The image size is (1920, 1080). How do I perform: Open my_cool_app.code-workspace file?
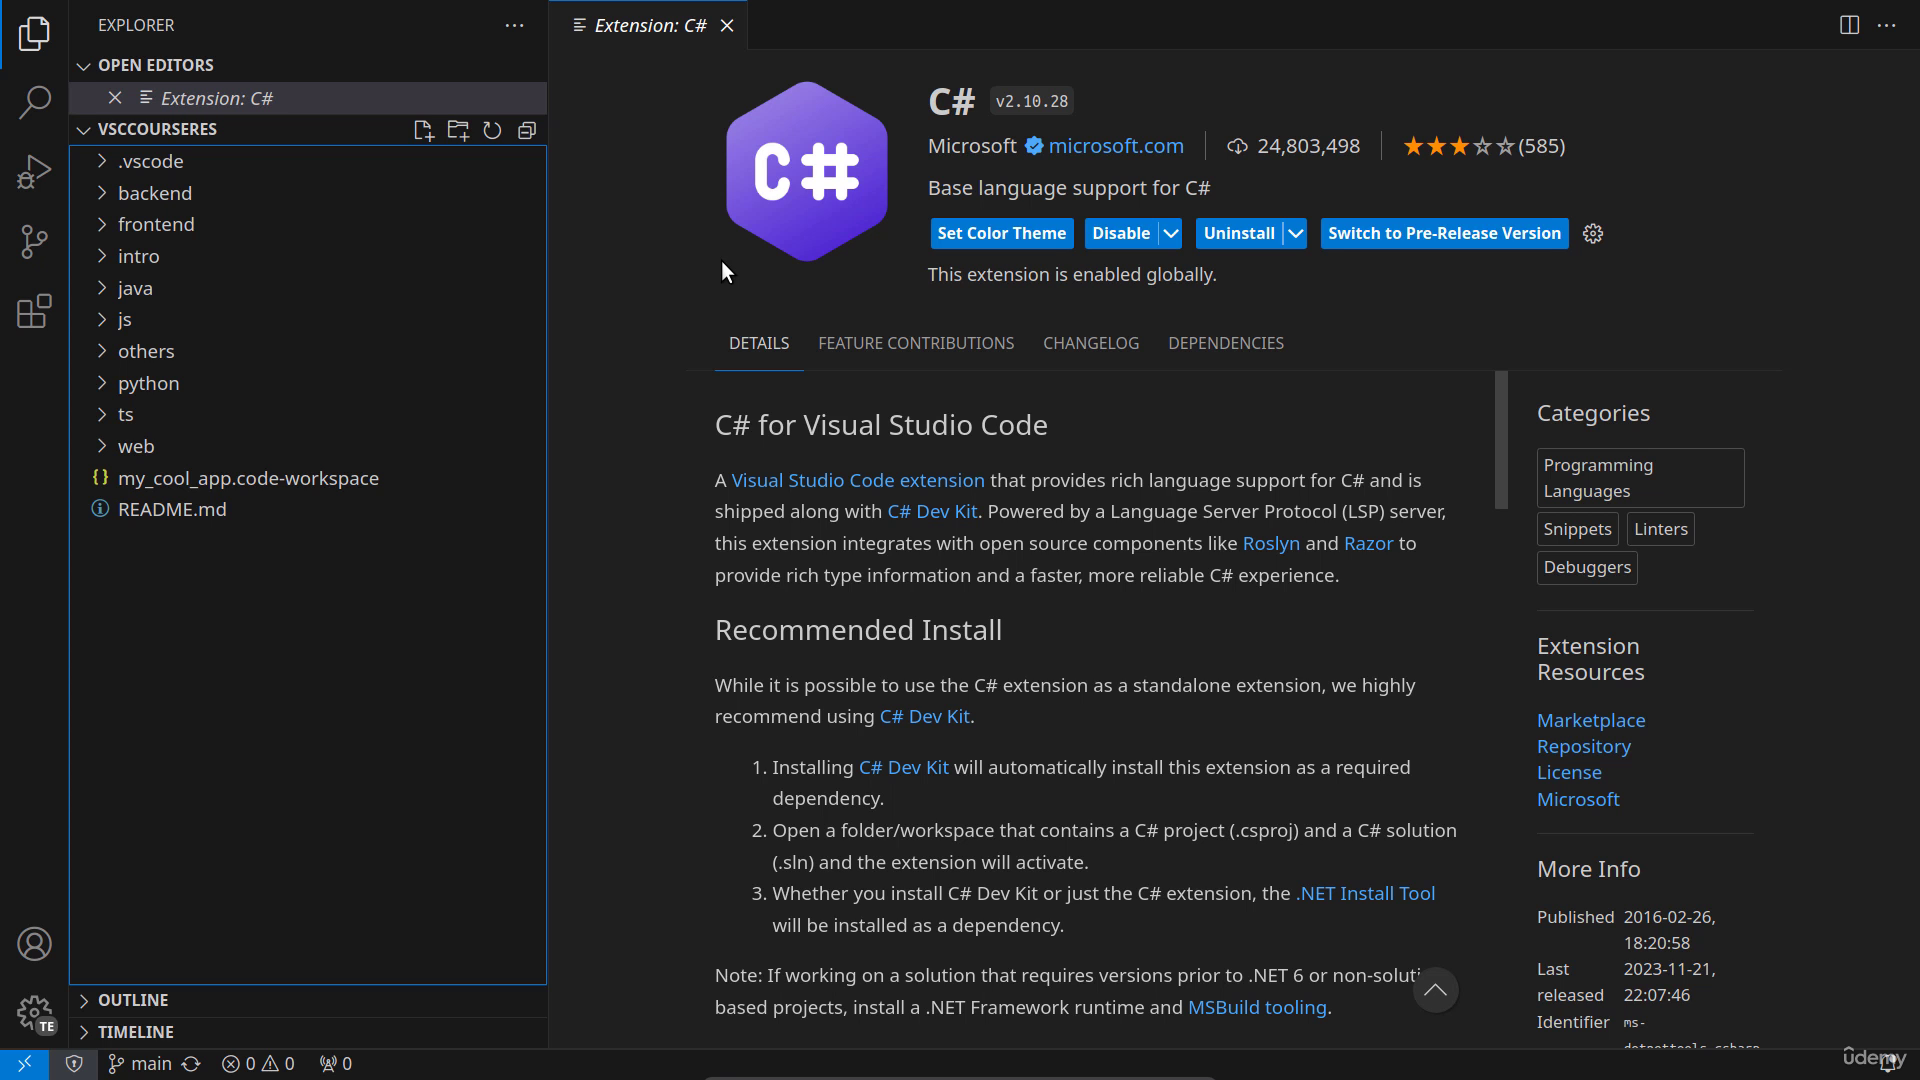click(308, 478)
